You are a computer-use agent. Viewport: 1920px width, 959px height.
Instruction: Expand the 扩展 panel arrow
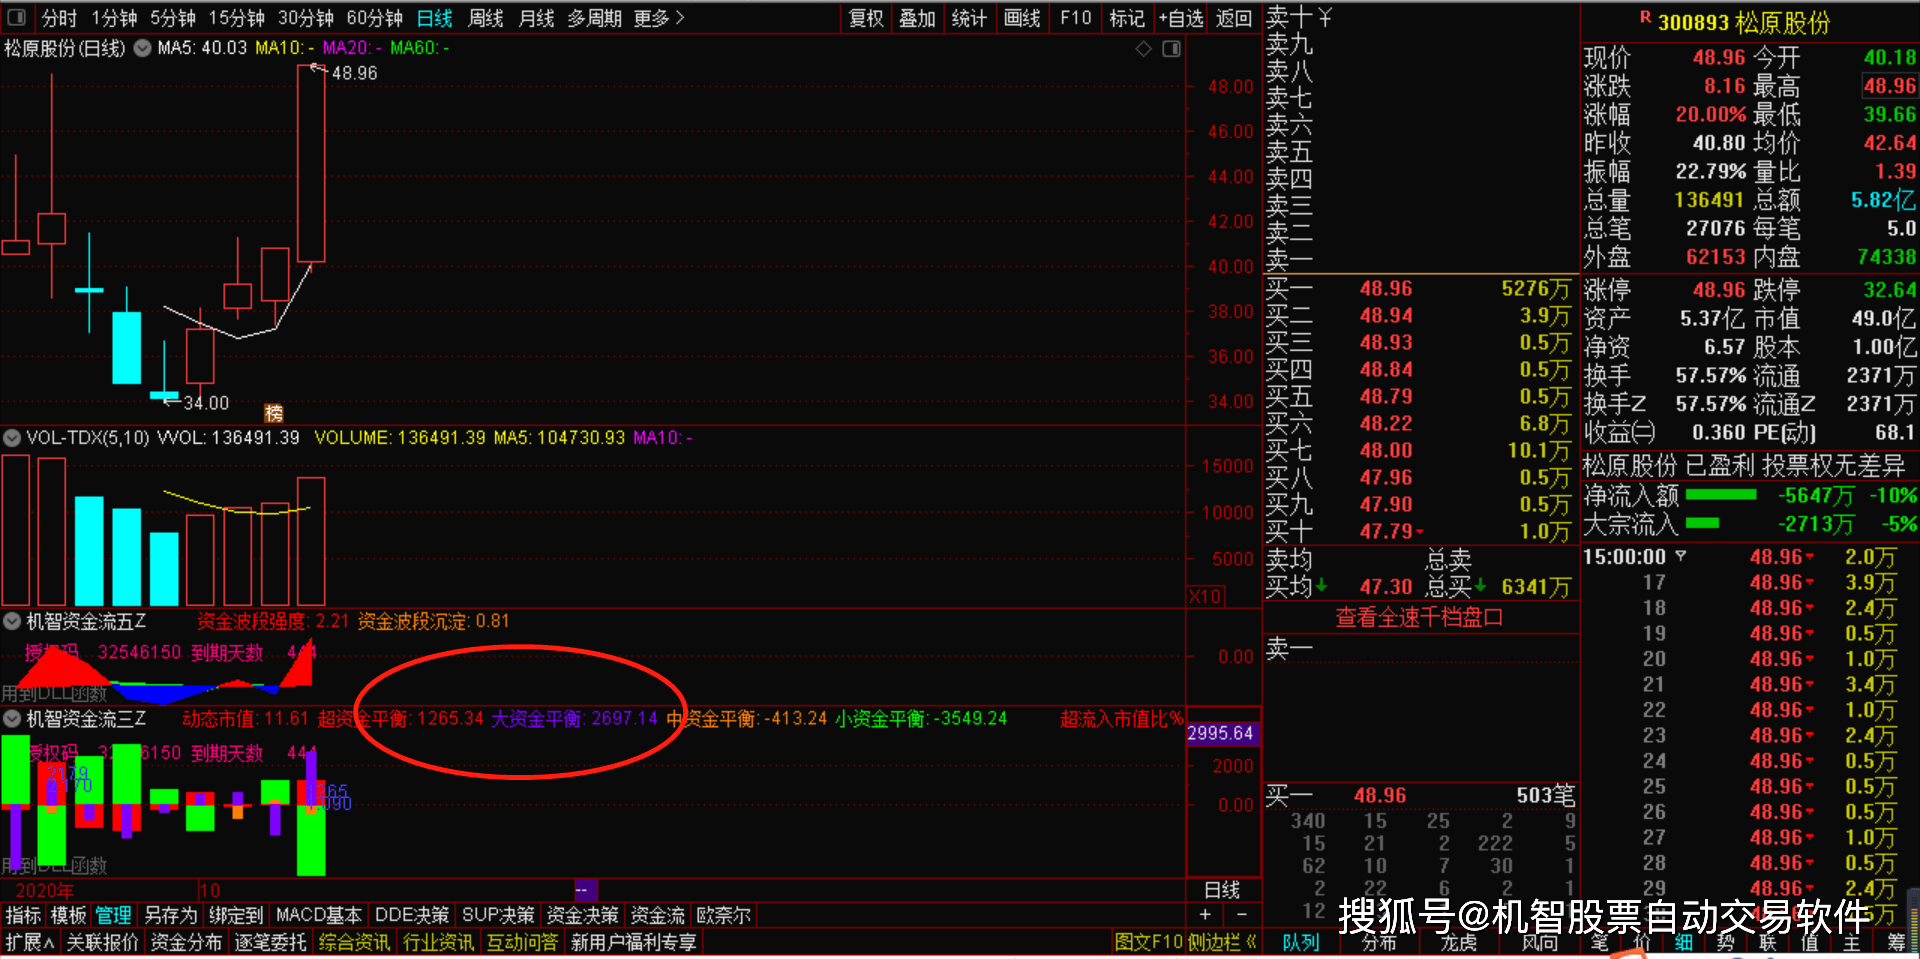tap(30, 942)
